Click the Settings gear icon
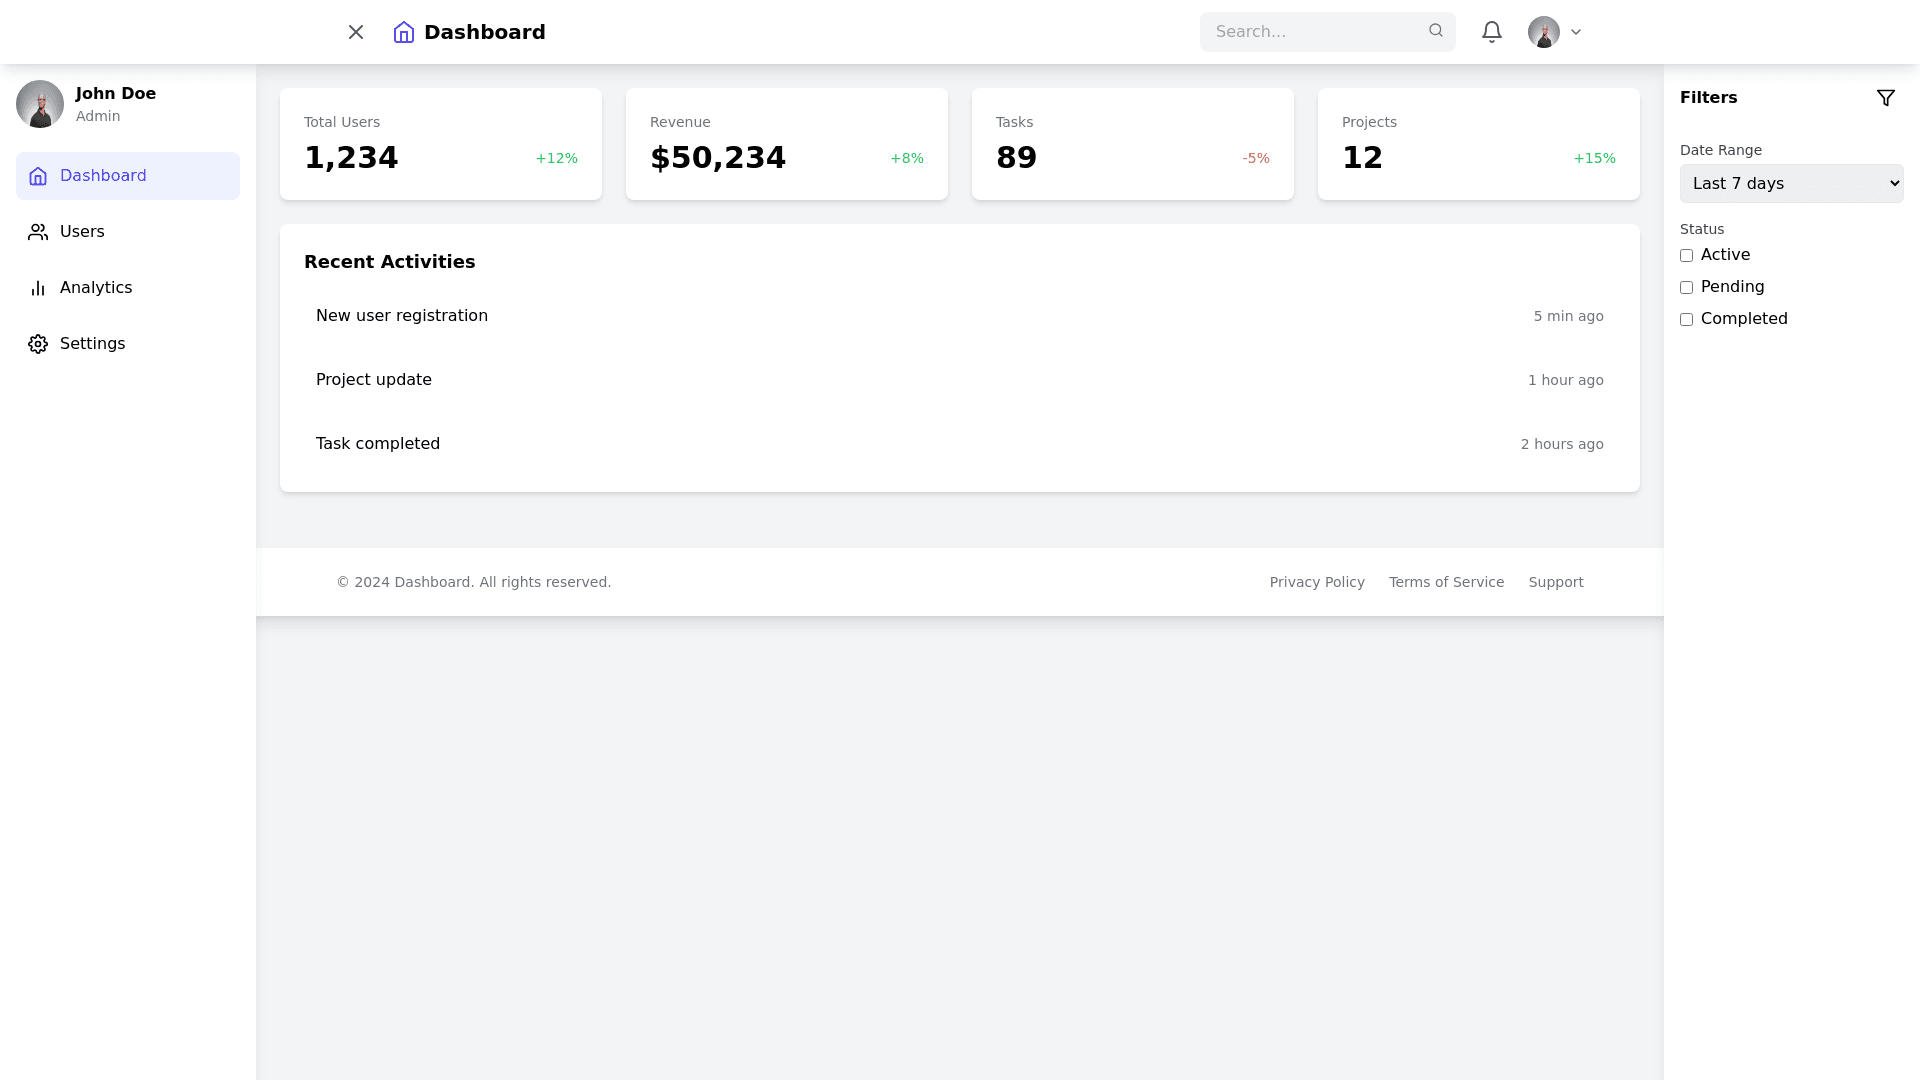1920x1080 pixels. pyautogui.click(x=38, y=344)
